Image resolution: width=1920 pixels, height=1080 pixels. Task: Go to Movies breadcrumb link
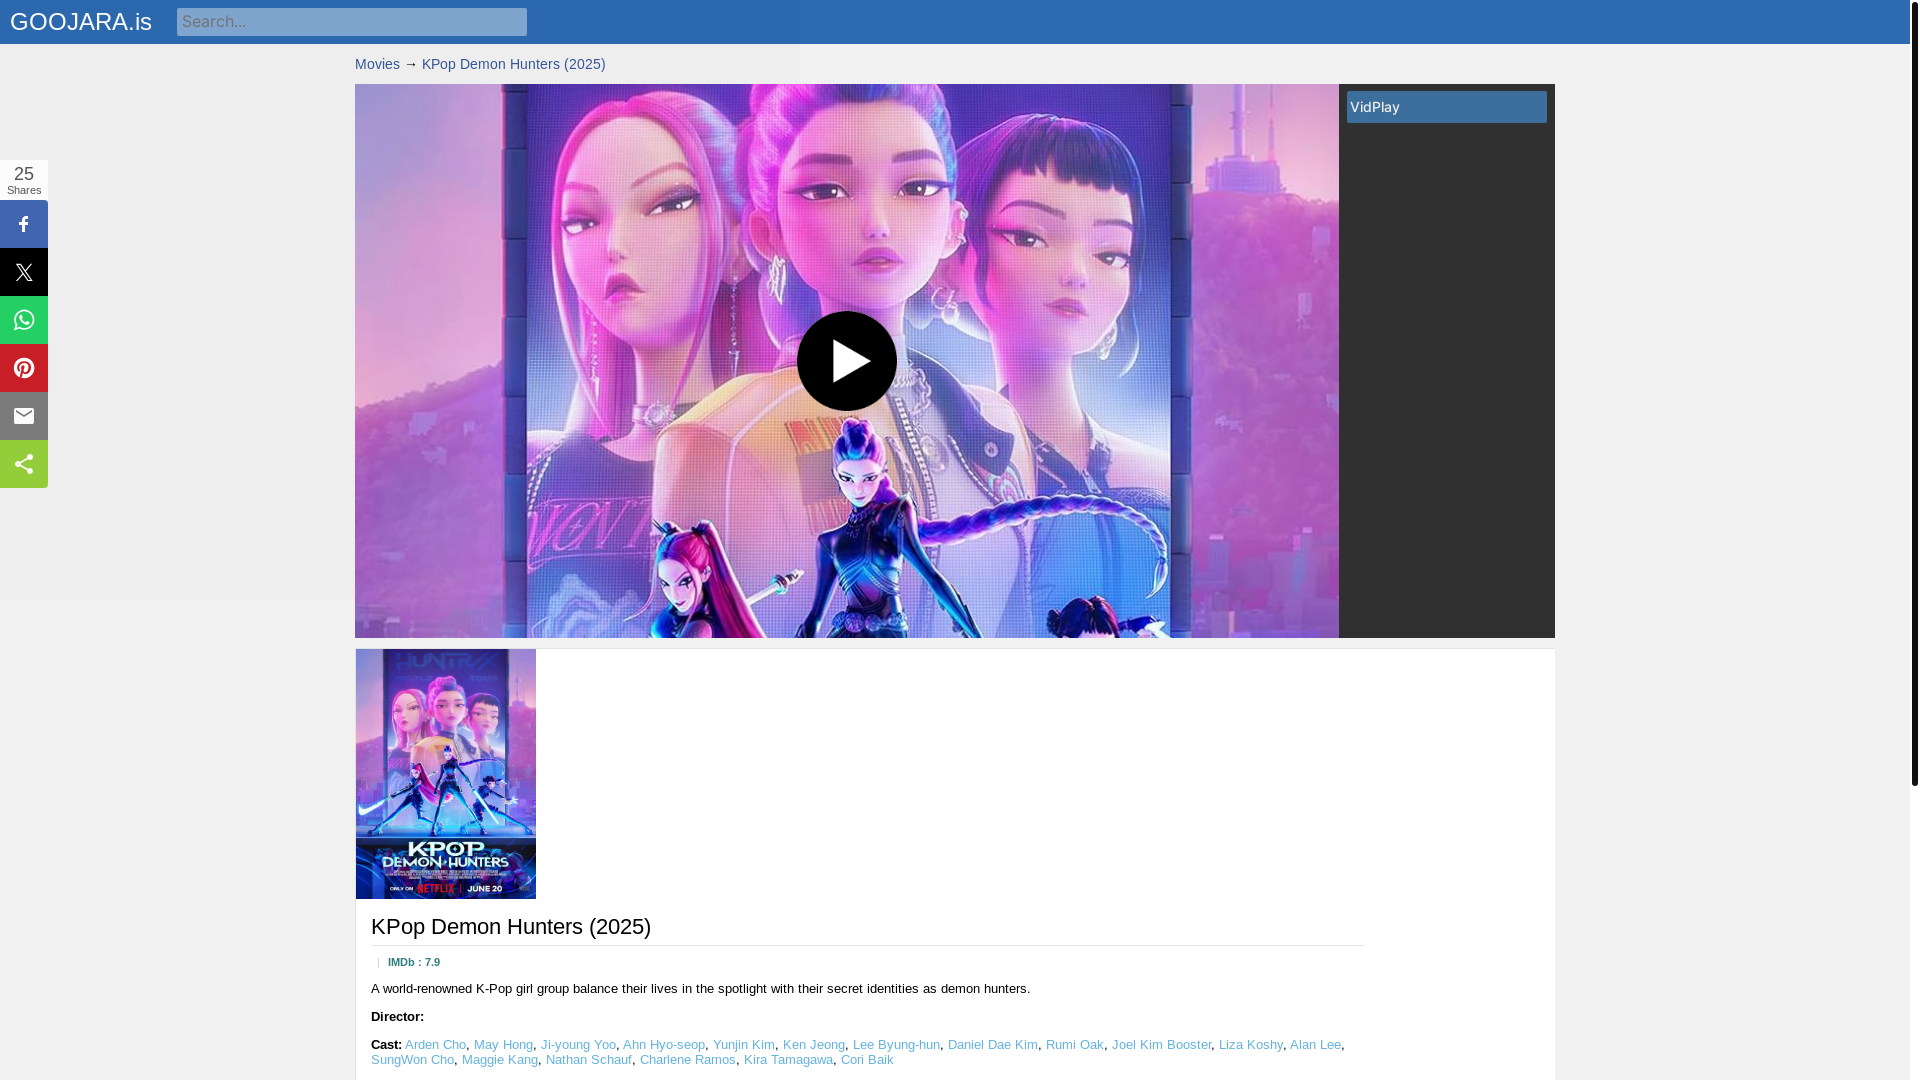[x=377, y=64]
